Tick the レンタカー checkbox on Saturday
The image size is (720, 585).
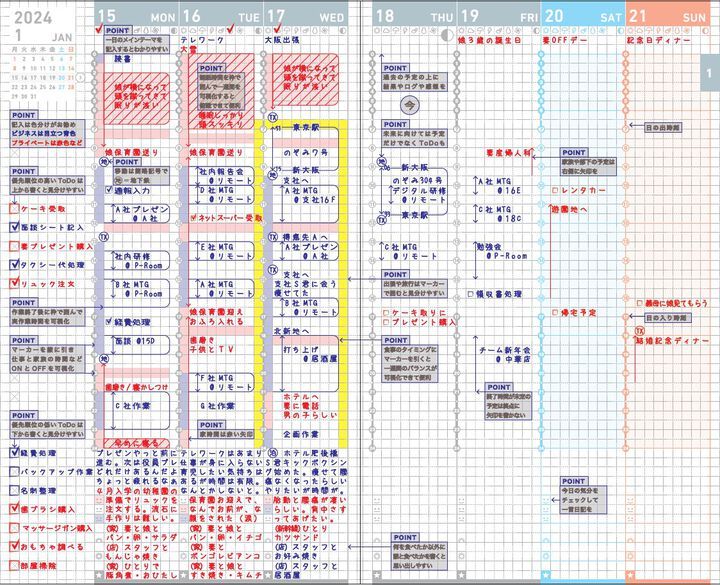point(556,190)
